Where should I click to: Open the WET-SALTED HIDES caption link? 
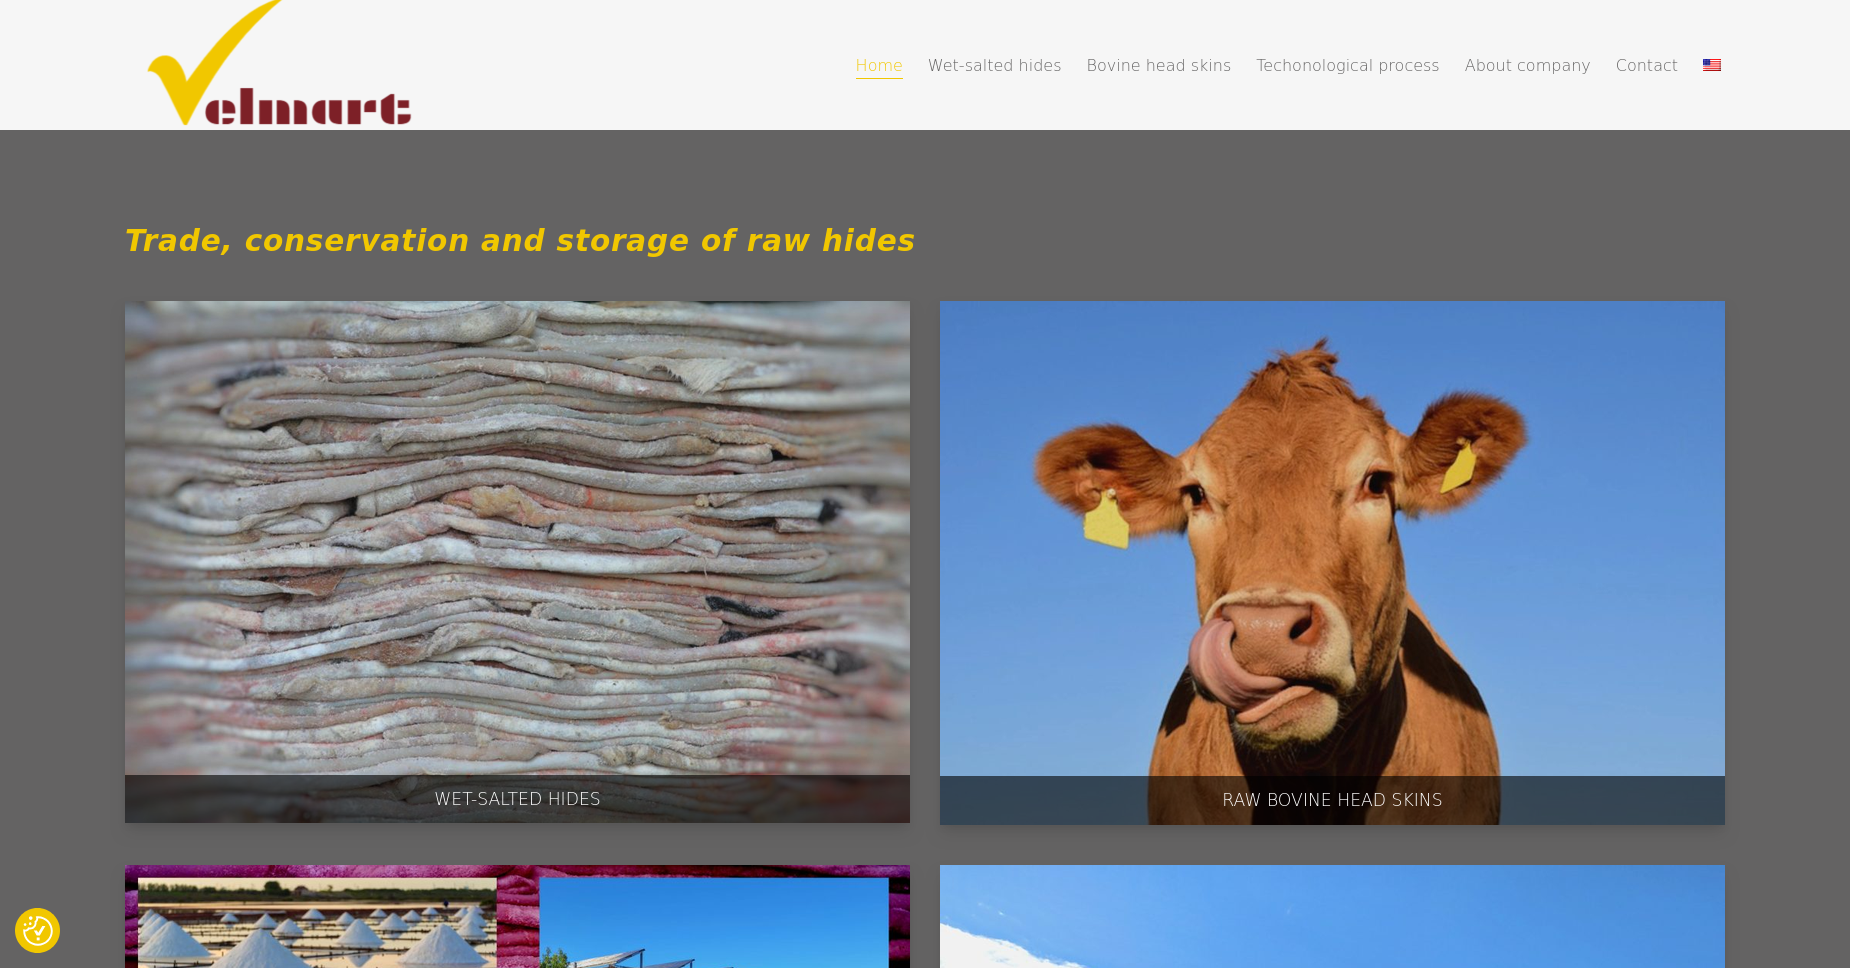click(517, 799)
